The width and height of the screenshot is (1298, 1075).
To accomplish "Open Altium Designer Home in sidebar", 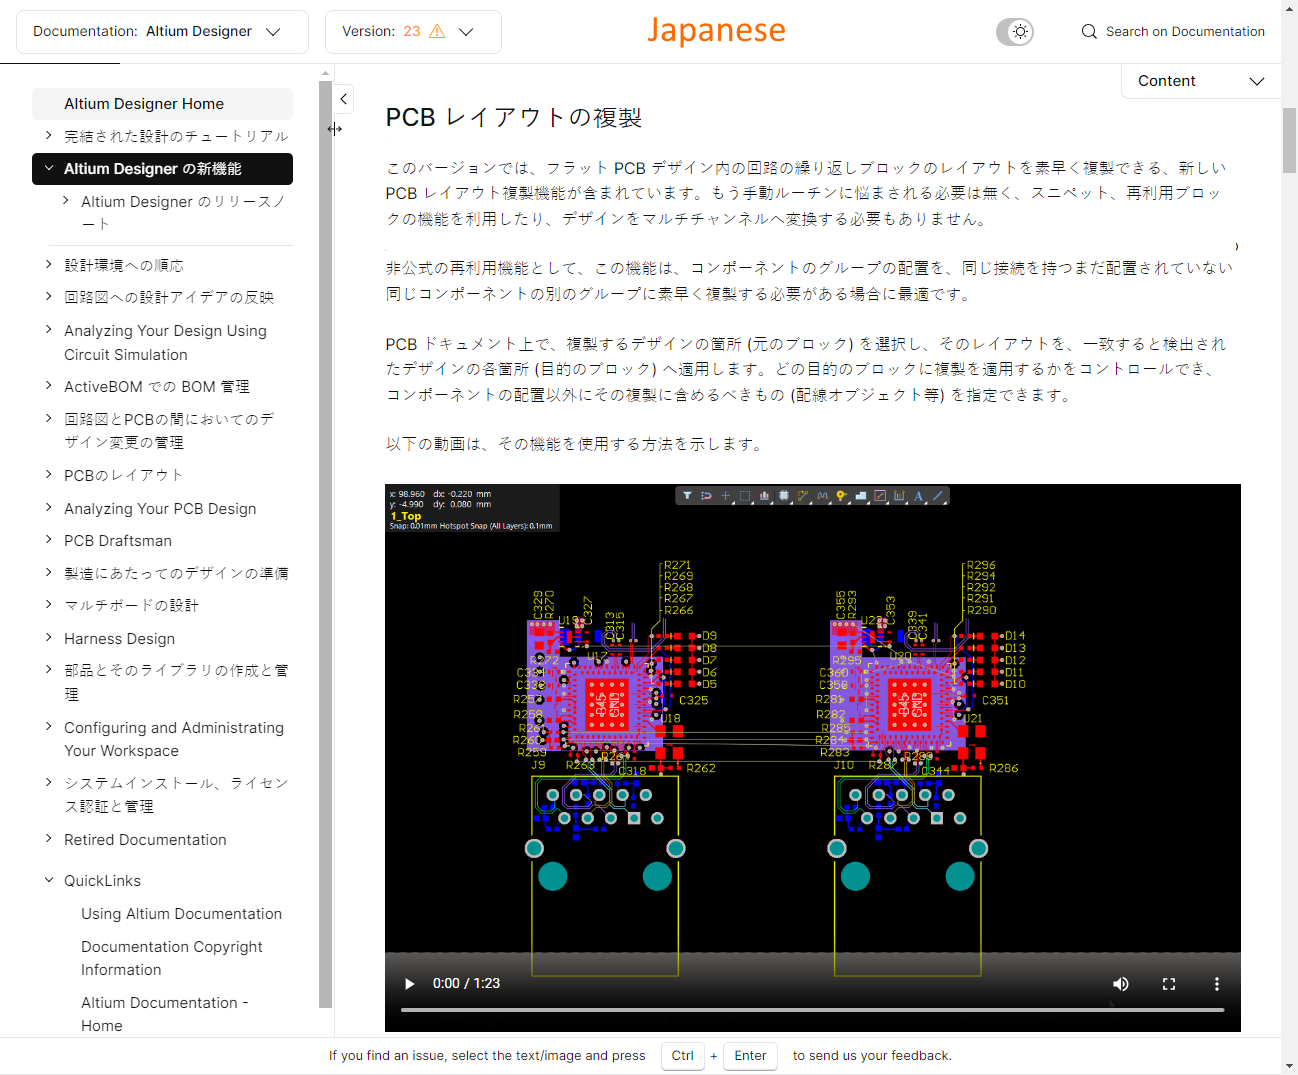I will click(x=162, y=104).
